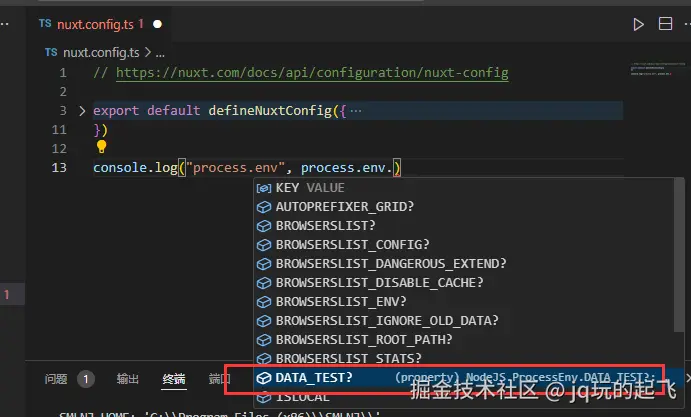
Task: Expand the folded defineNuxtConfig block
Action: (x=82, y=111)
